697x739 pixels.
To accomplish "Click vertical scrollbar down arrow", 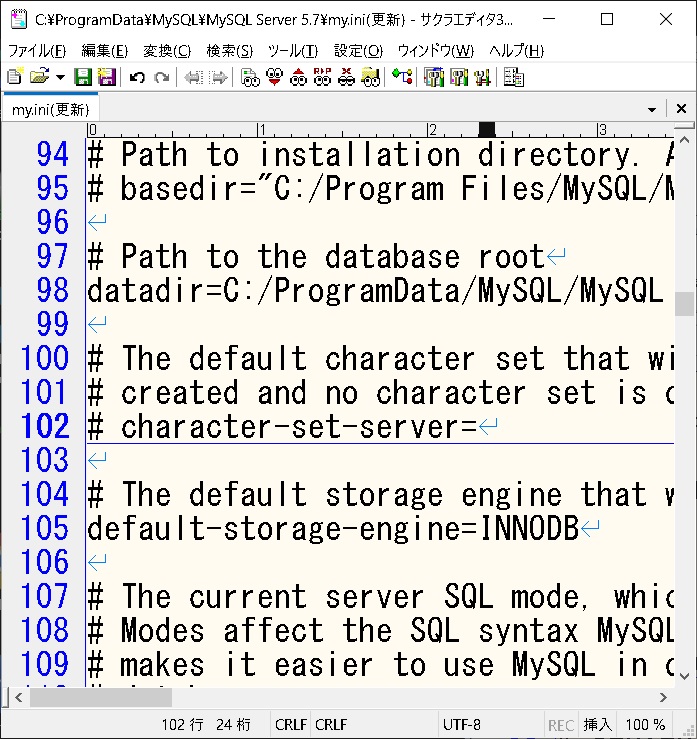I will point(685,676).
